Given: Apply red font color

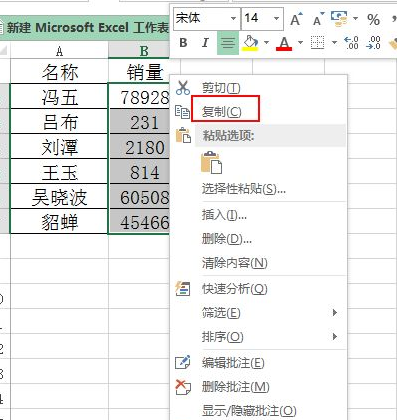Looking at the screenshot, I should (x=284, y=43).
